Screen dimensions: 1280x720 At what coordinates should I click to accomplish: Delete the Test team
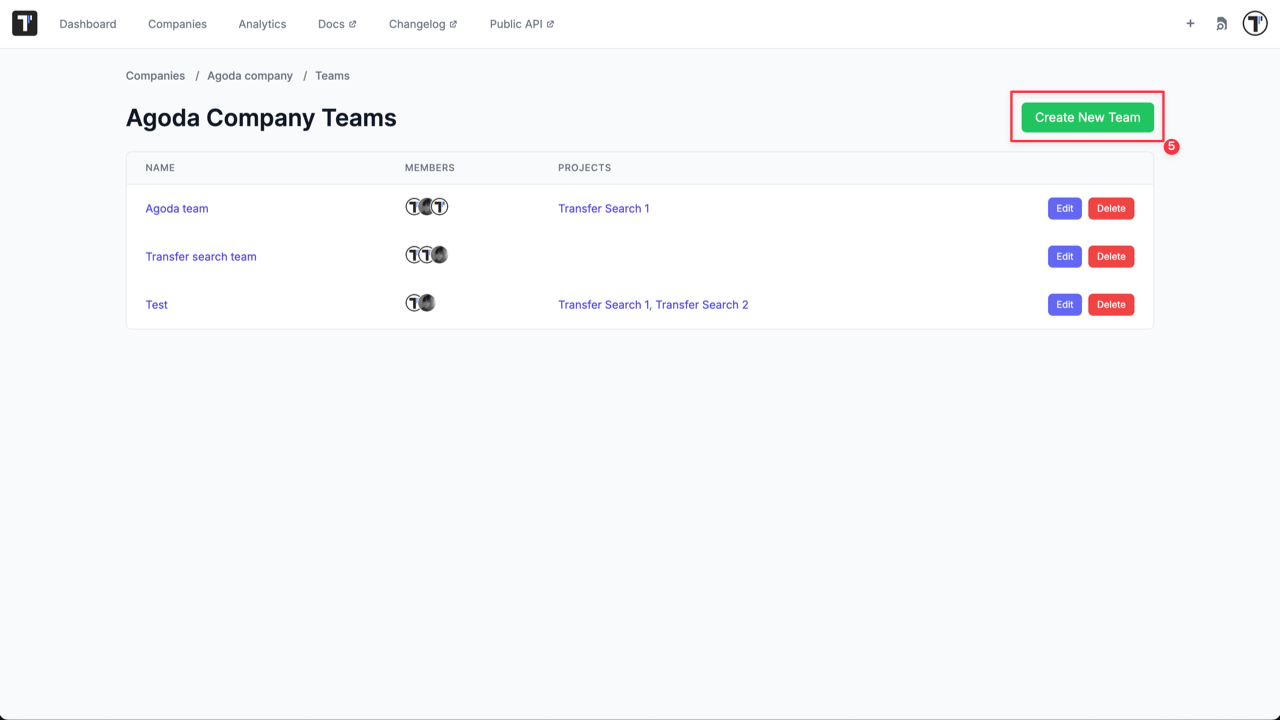1111,304
